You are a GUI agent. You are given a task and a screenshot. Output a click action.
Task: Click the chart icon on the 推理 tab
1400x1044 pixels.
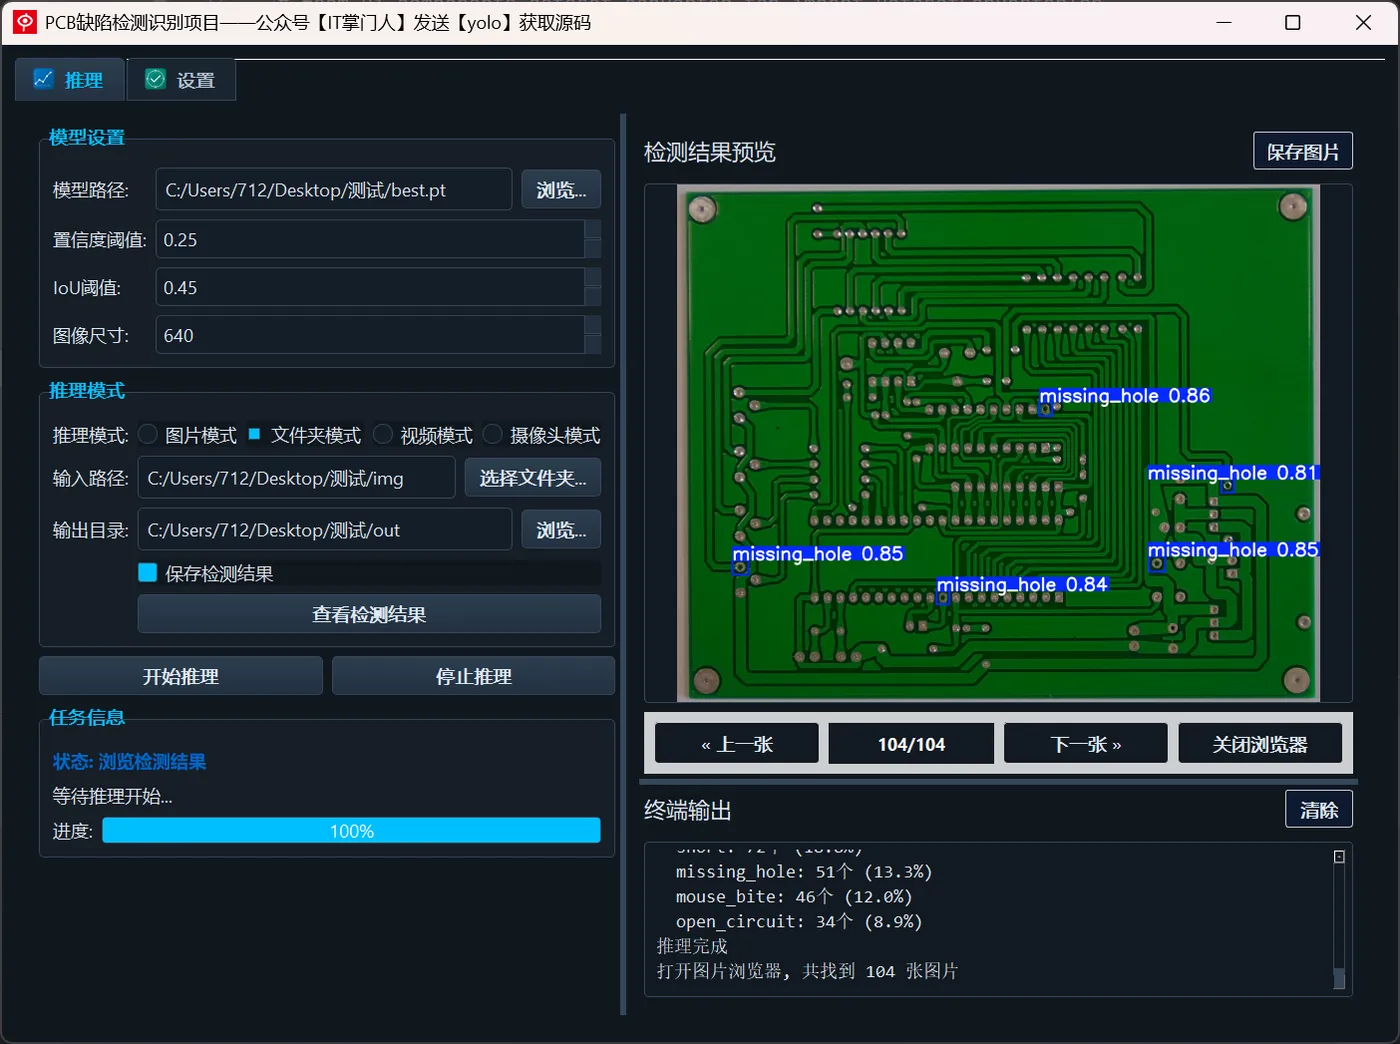[x=42, y=78]
